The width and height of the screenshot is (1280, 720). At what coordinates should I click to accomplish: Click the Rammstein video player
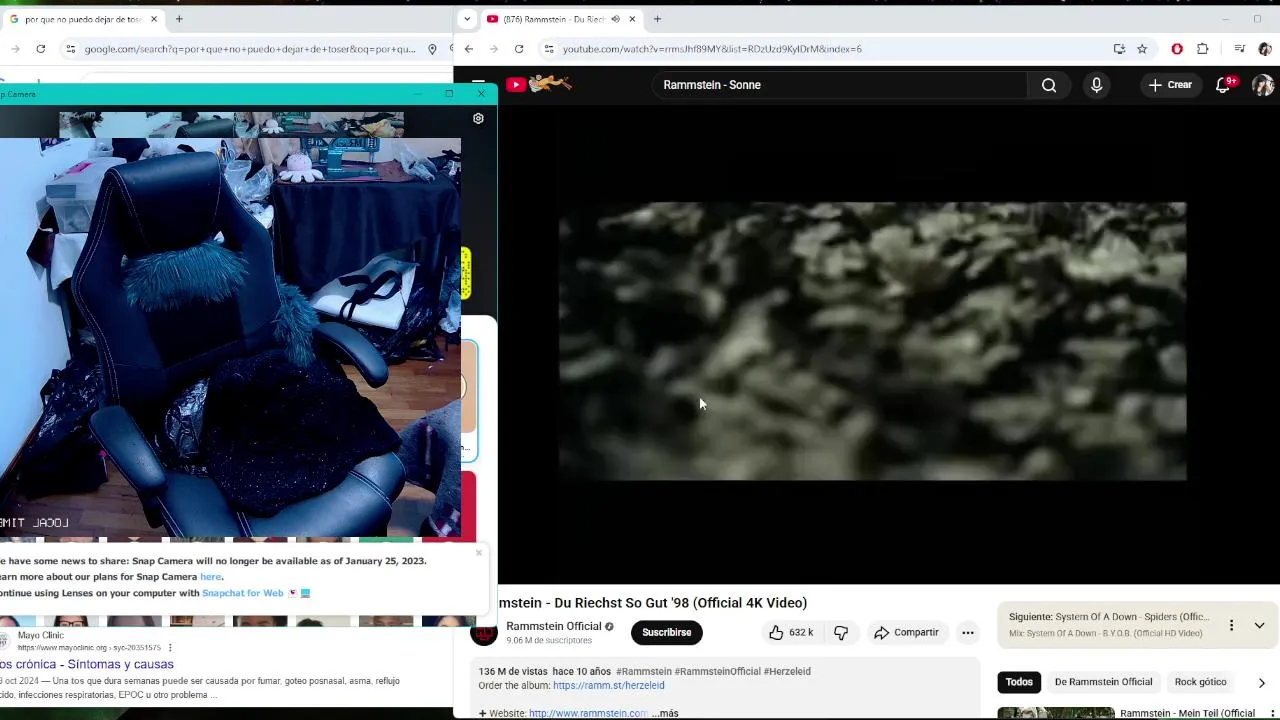(x=872, y=341)
